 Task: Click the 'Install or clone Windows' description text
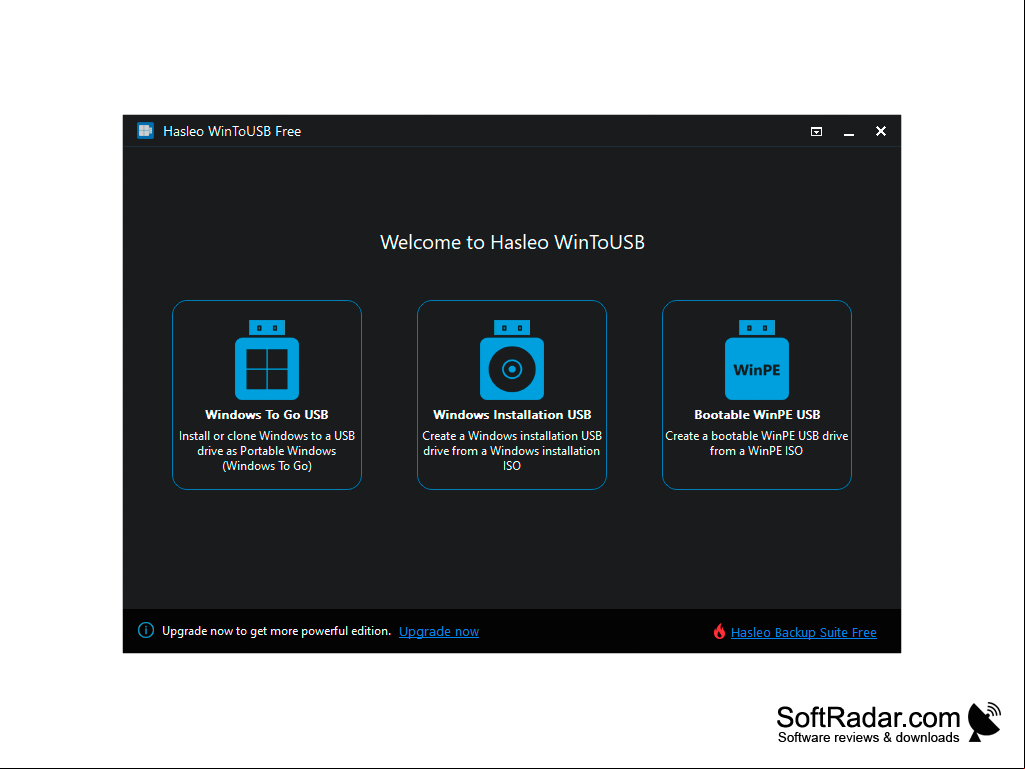point(267,451)
